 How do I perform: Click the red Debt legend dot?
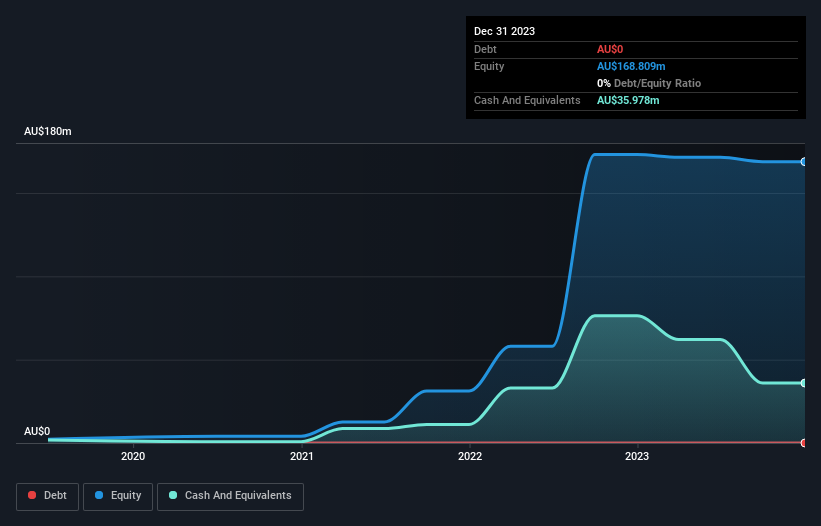pos(32,495)
